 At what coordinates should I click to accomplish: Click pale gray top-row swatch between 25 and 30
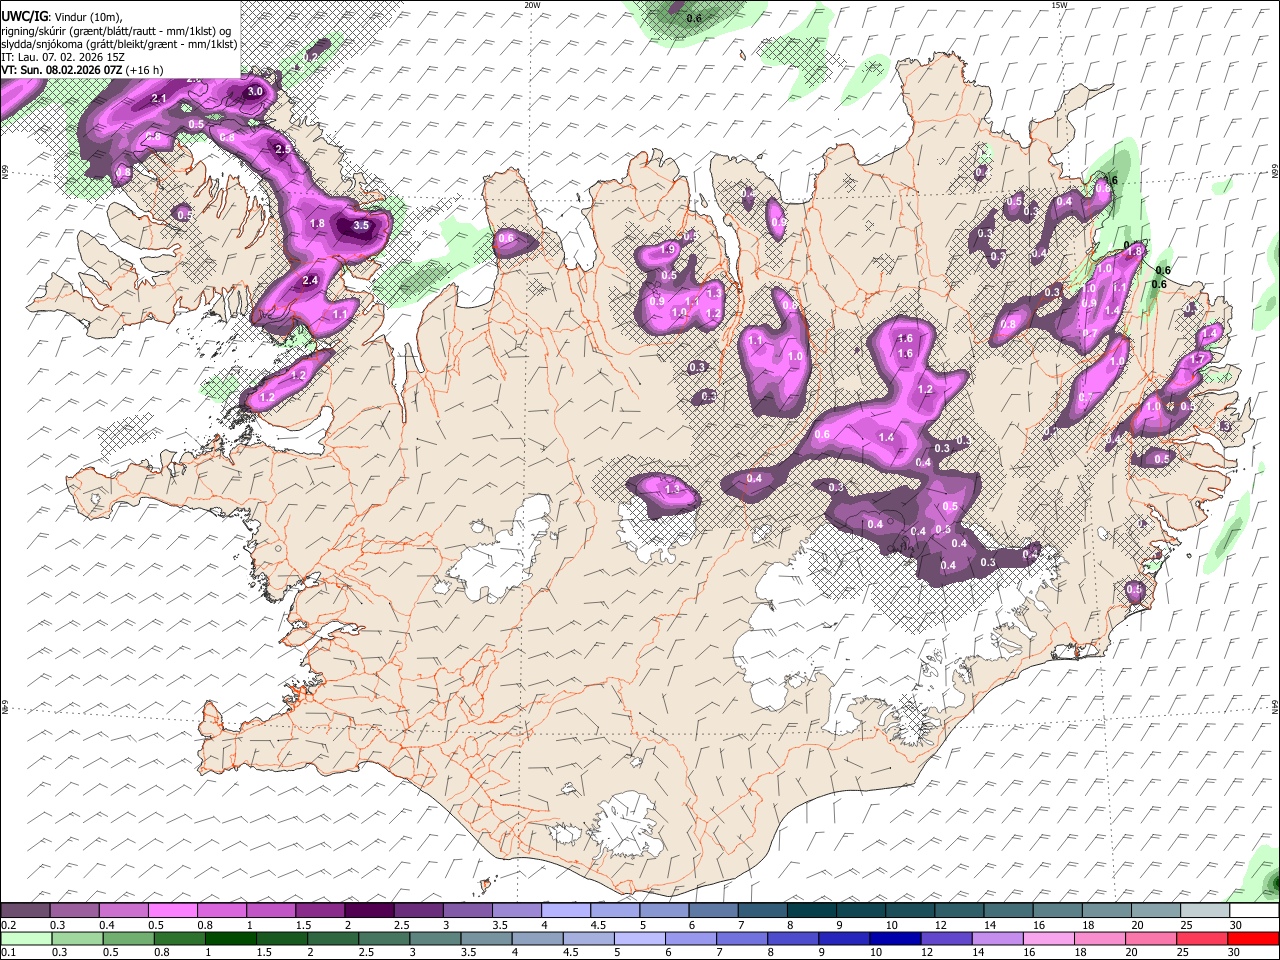click(1204, 911)
